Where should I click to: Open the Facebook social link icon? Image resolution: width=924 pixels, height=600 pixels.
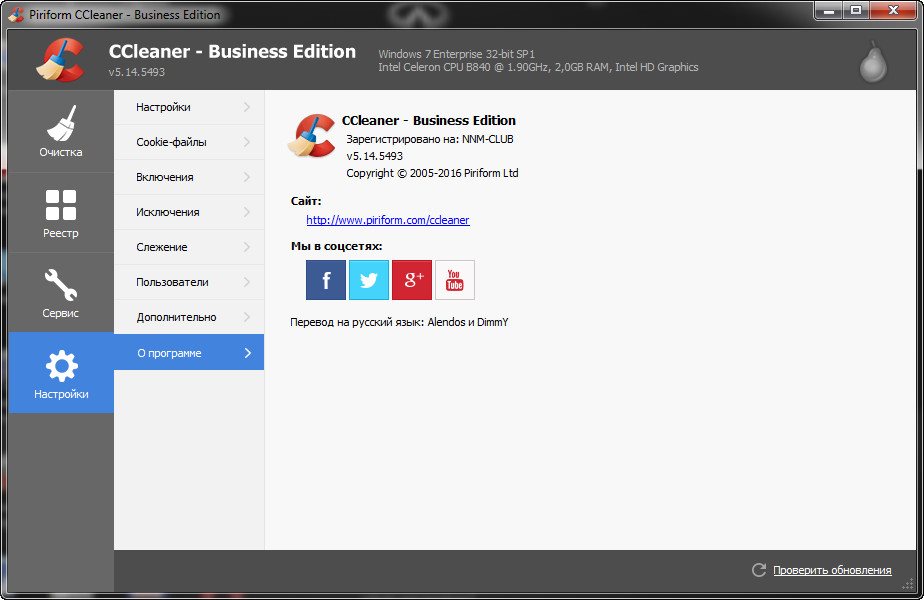(x=325, y=280)
